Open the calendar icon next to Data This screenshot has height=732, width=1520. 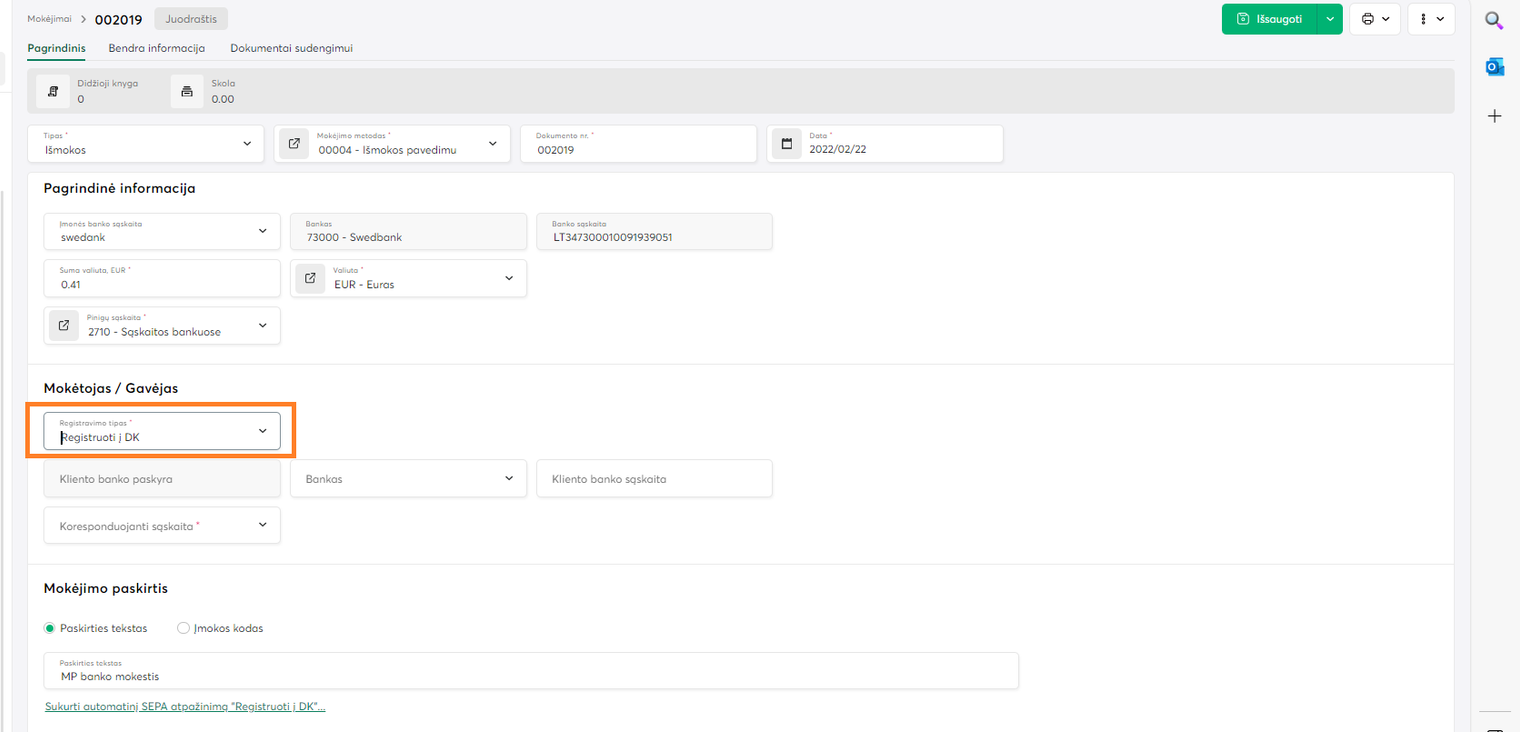point(787,144)
